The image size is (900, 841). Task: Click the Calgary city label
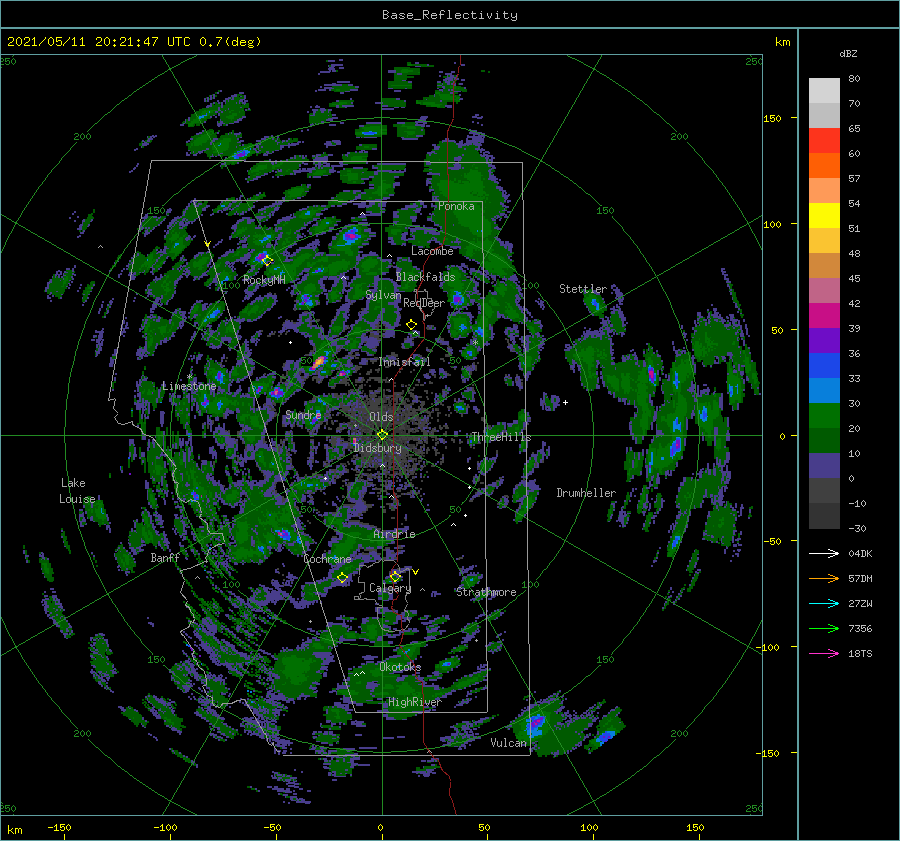pyautogui.click(x=390, y=588)
